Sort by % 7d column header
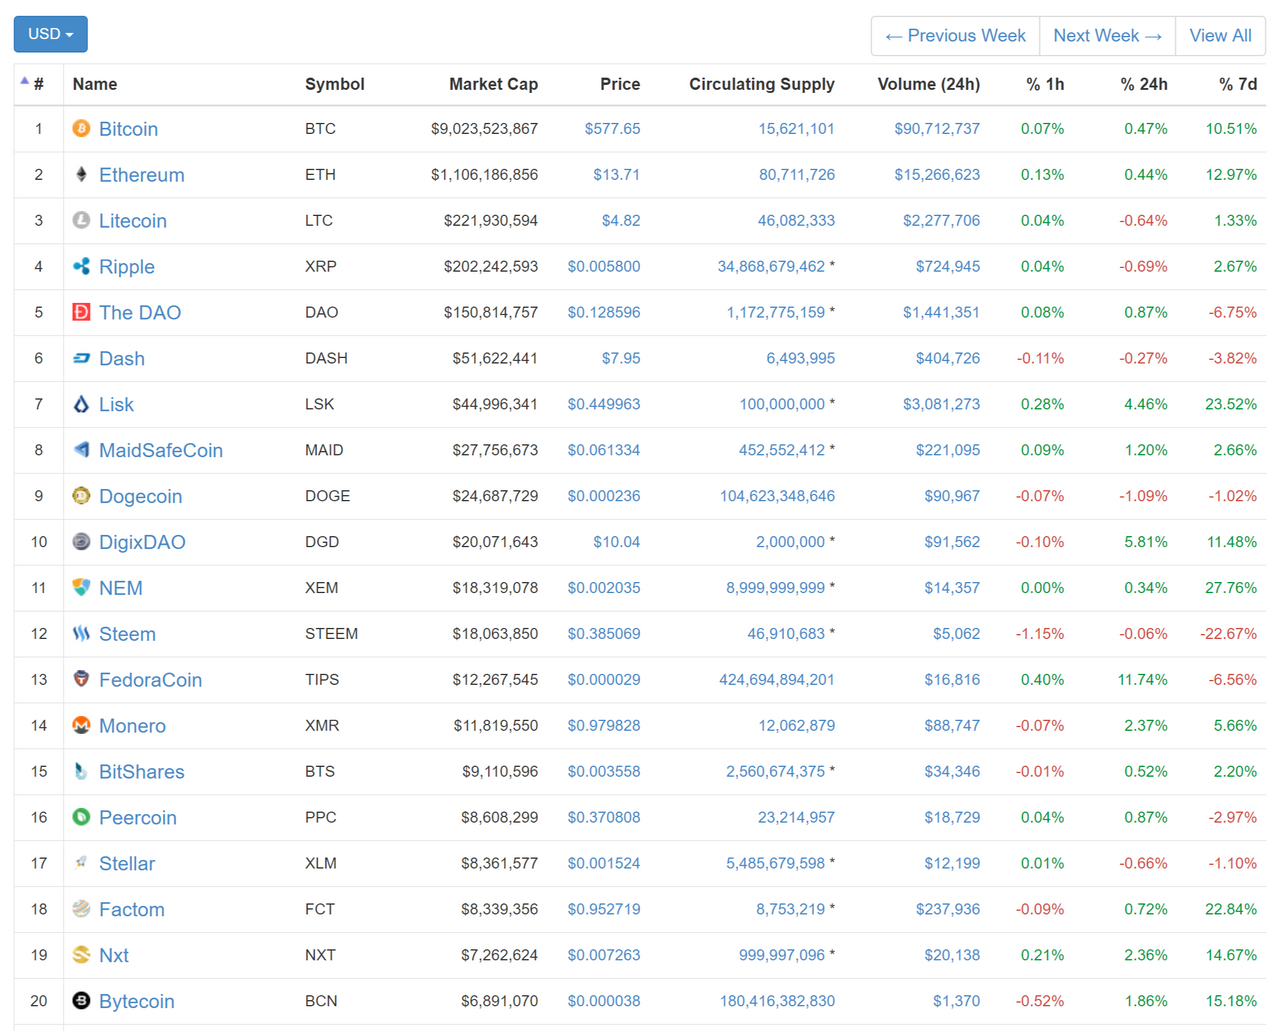 [x=1237, y=85]
